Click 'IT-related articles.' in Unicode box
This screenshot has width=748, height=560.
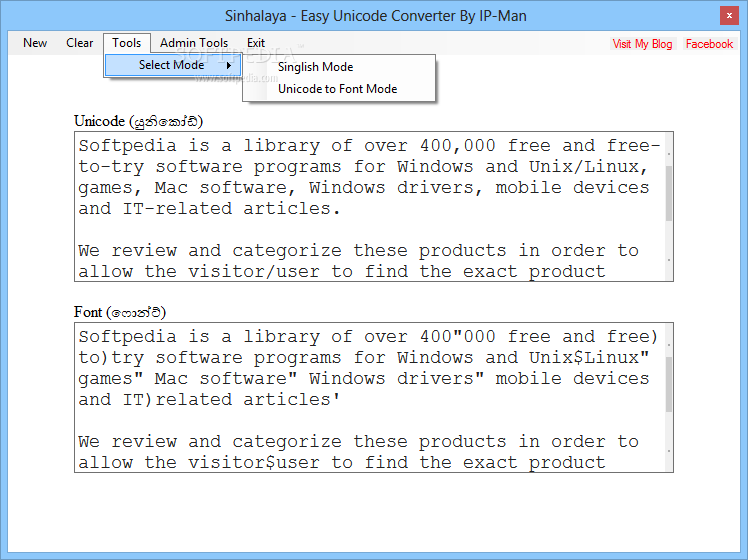[232, 209]
